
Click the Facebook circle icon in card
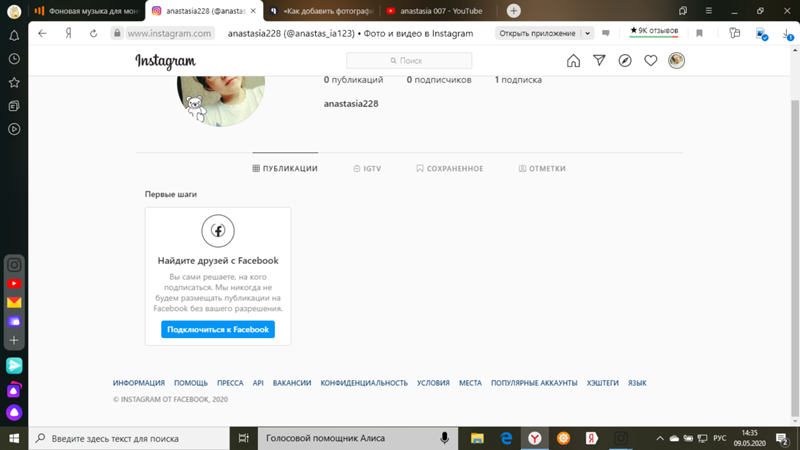pos(218,231)
